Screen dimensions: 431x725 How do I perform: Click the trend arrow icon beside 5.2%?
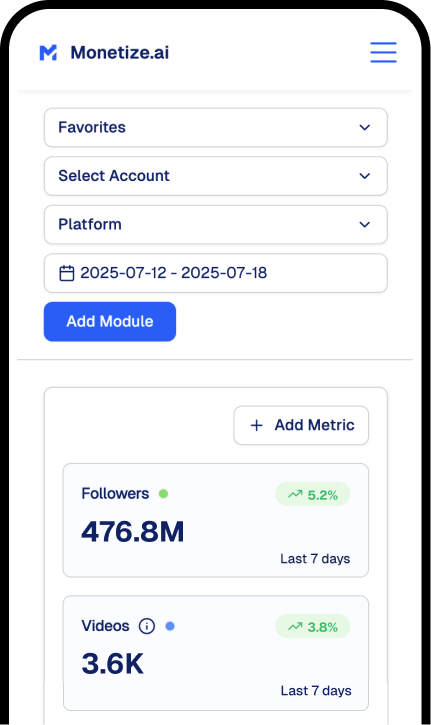[x=295, y=494]
